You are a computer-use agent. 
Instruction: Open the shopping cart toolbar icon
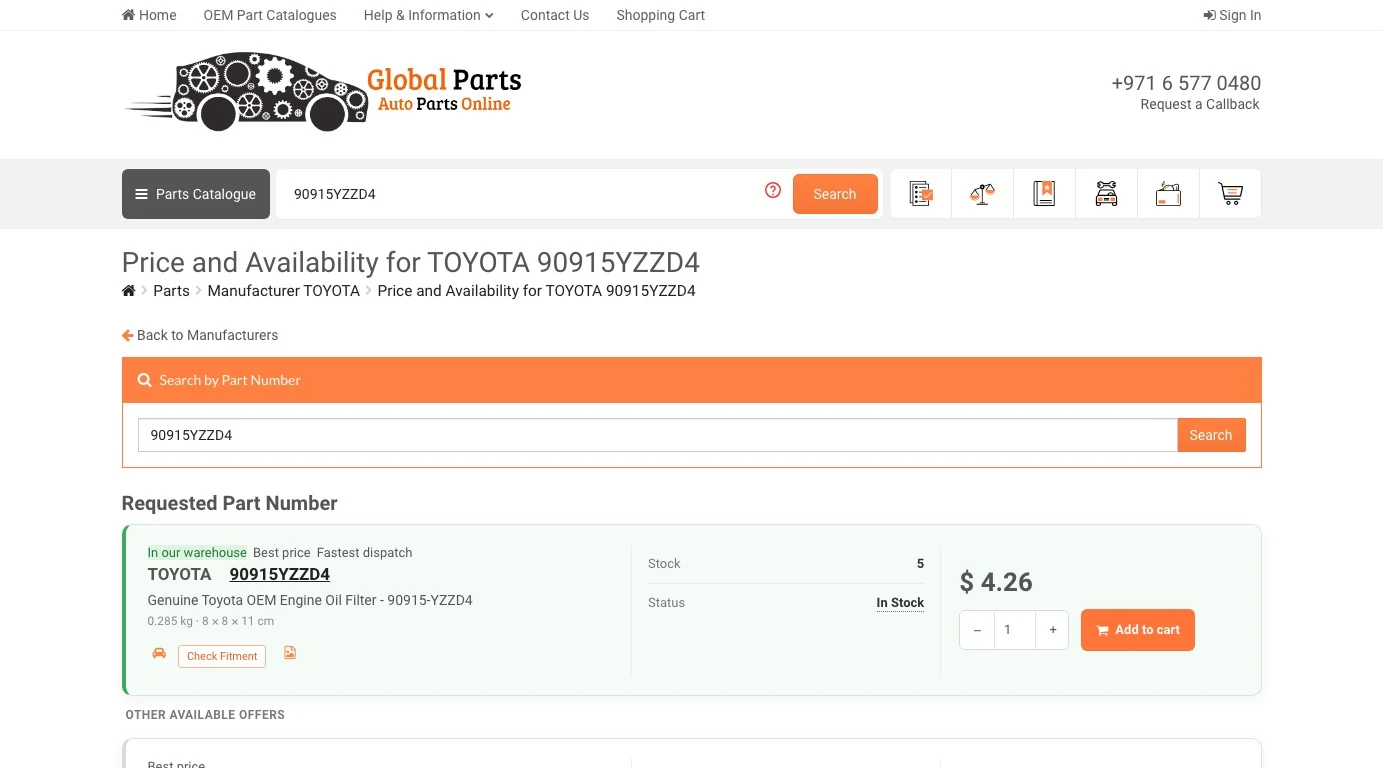pos(1230,194)
